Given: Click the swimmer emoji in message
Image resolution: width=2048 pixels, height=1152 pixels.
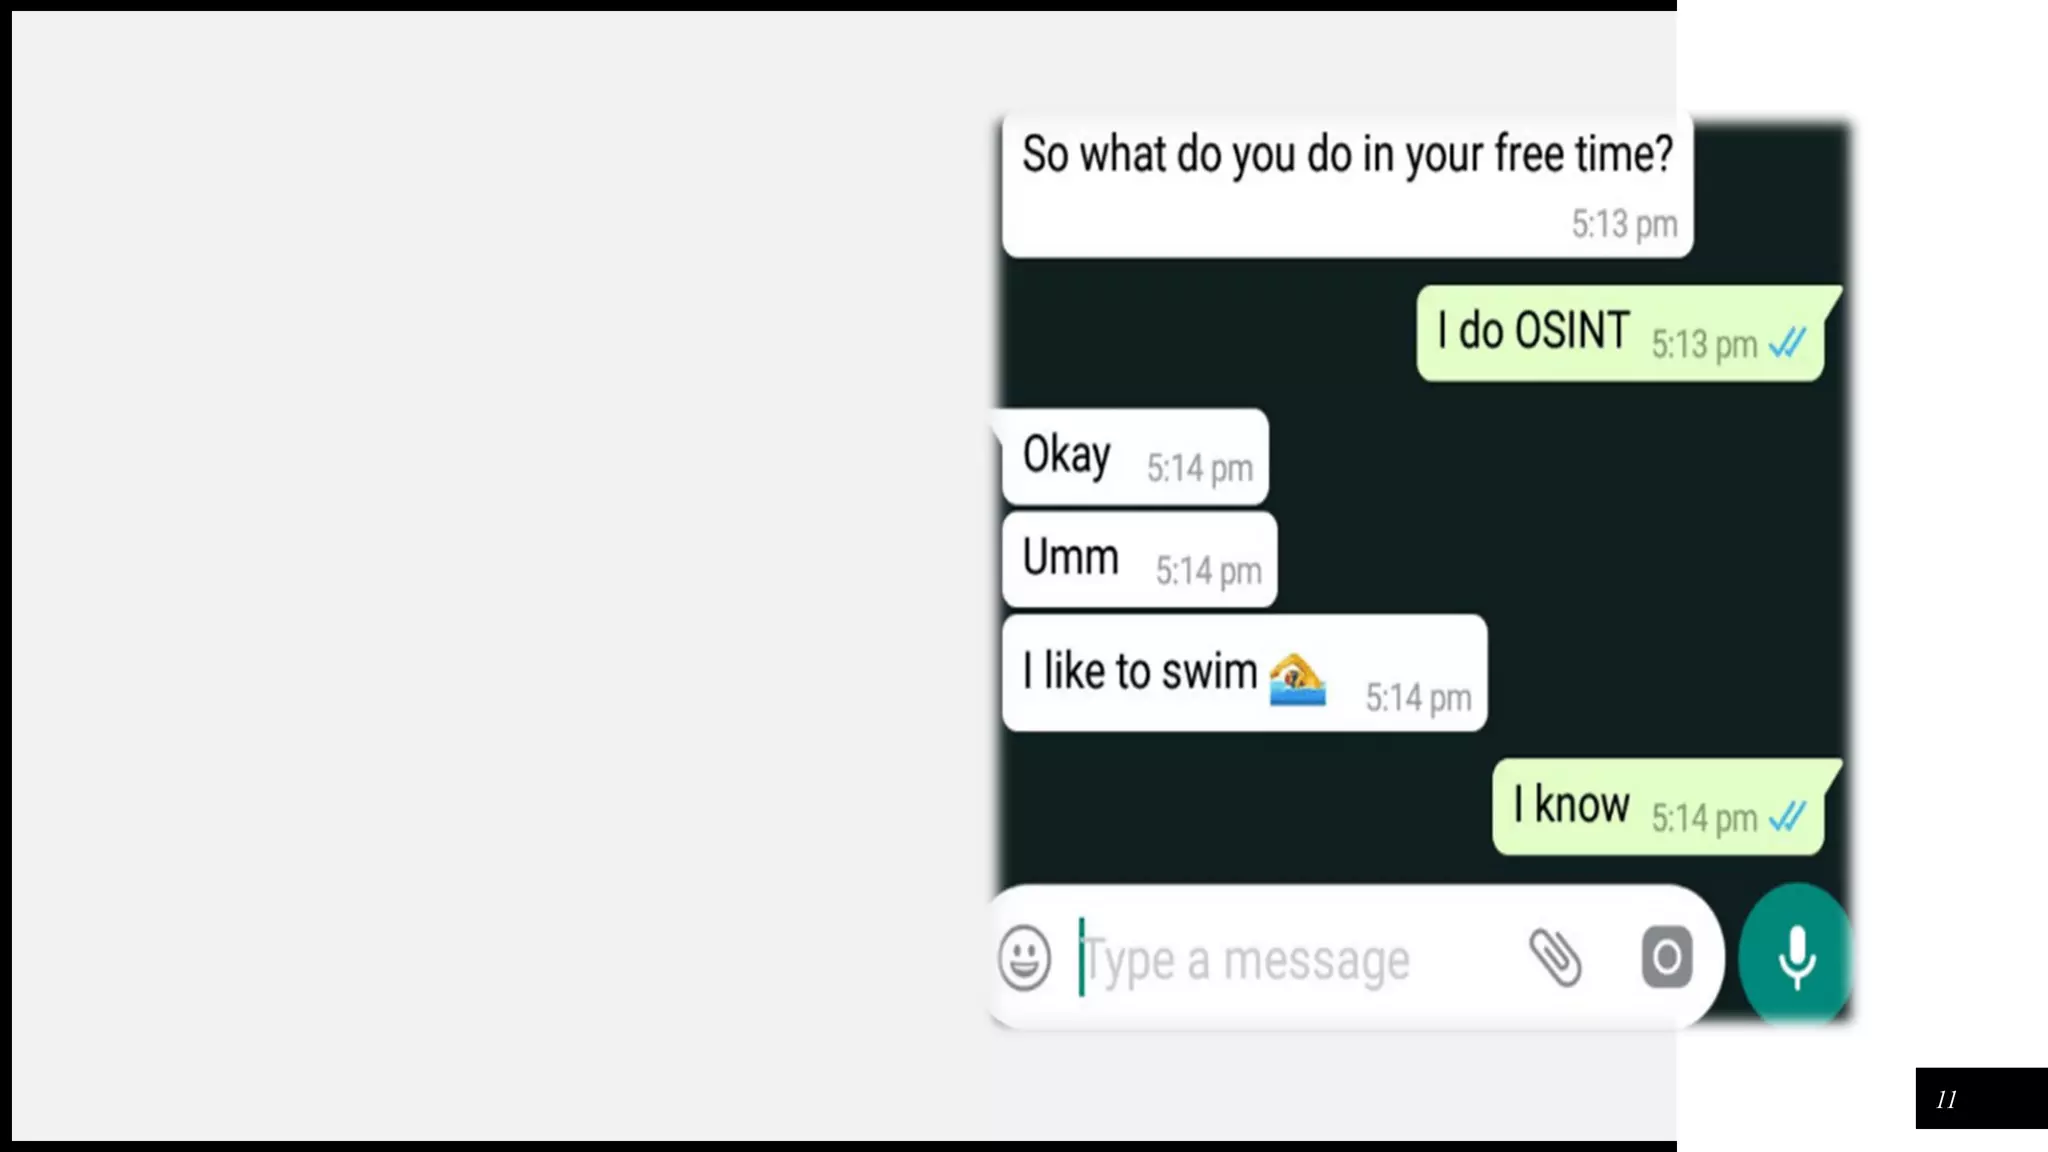Looking at the screenshot, I should click(x=1297, y=680).
